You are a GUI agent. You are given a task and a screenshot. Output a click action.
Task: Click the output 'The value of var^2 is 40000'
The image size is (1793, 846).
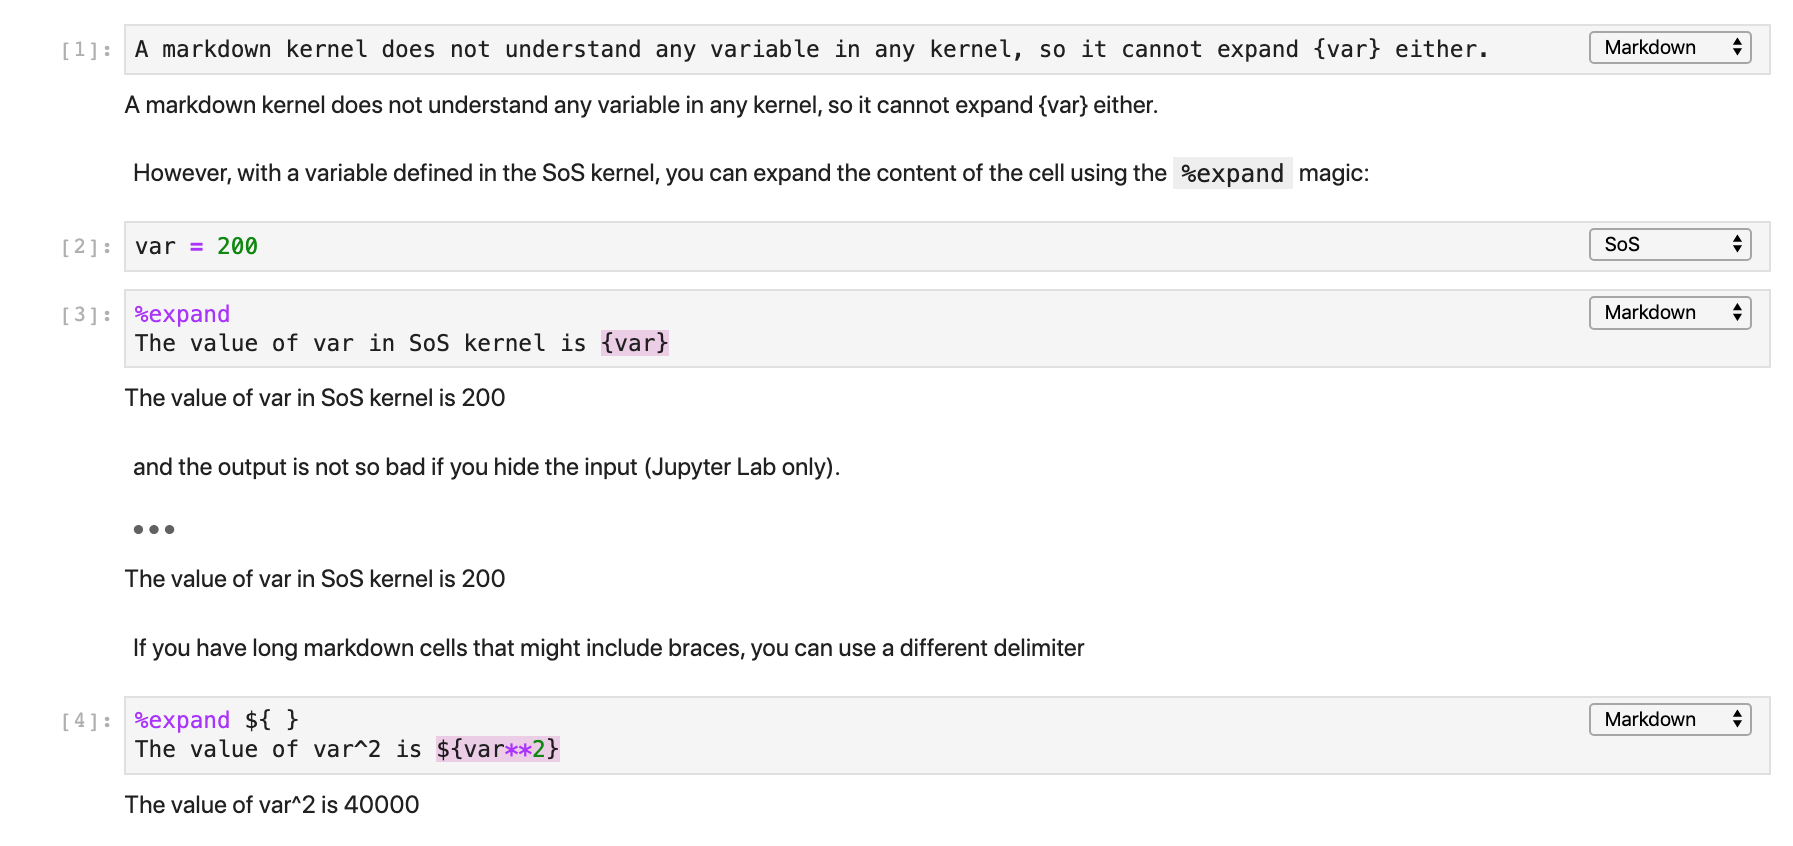click(272, 805)
